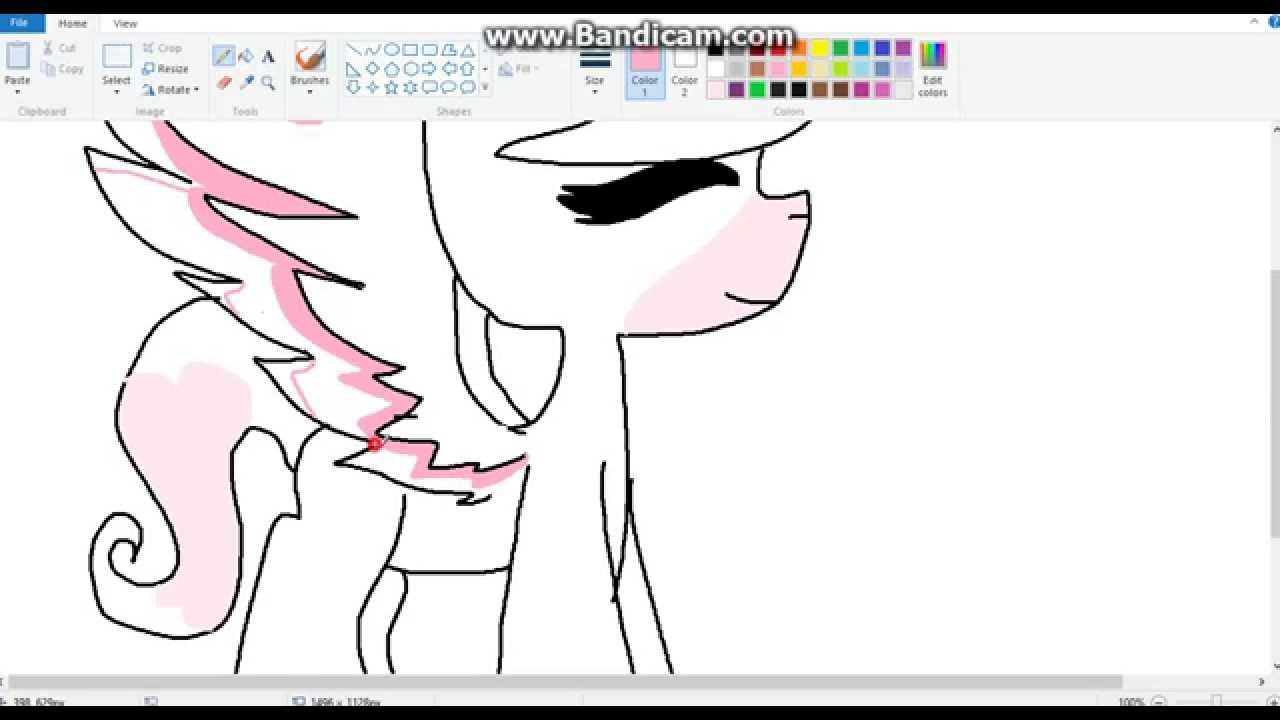
Task: Select the Fill with color bucket tool
Action: coord(246,57)
